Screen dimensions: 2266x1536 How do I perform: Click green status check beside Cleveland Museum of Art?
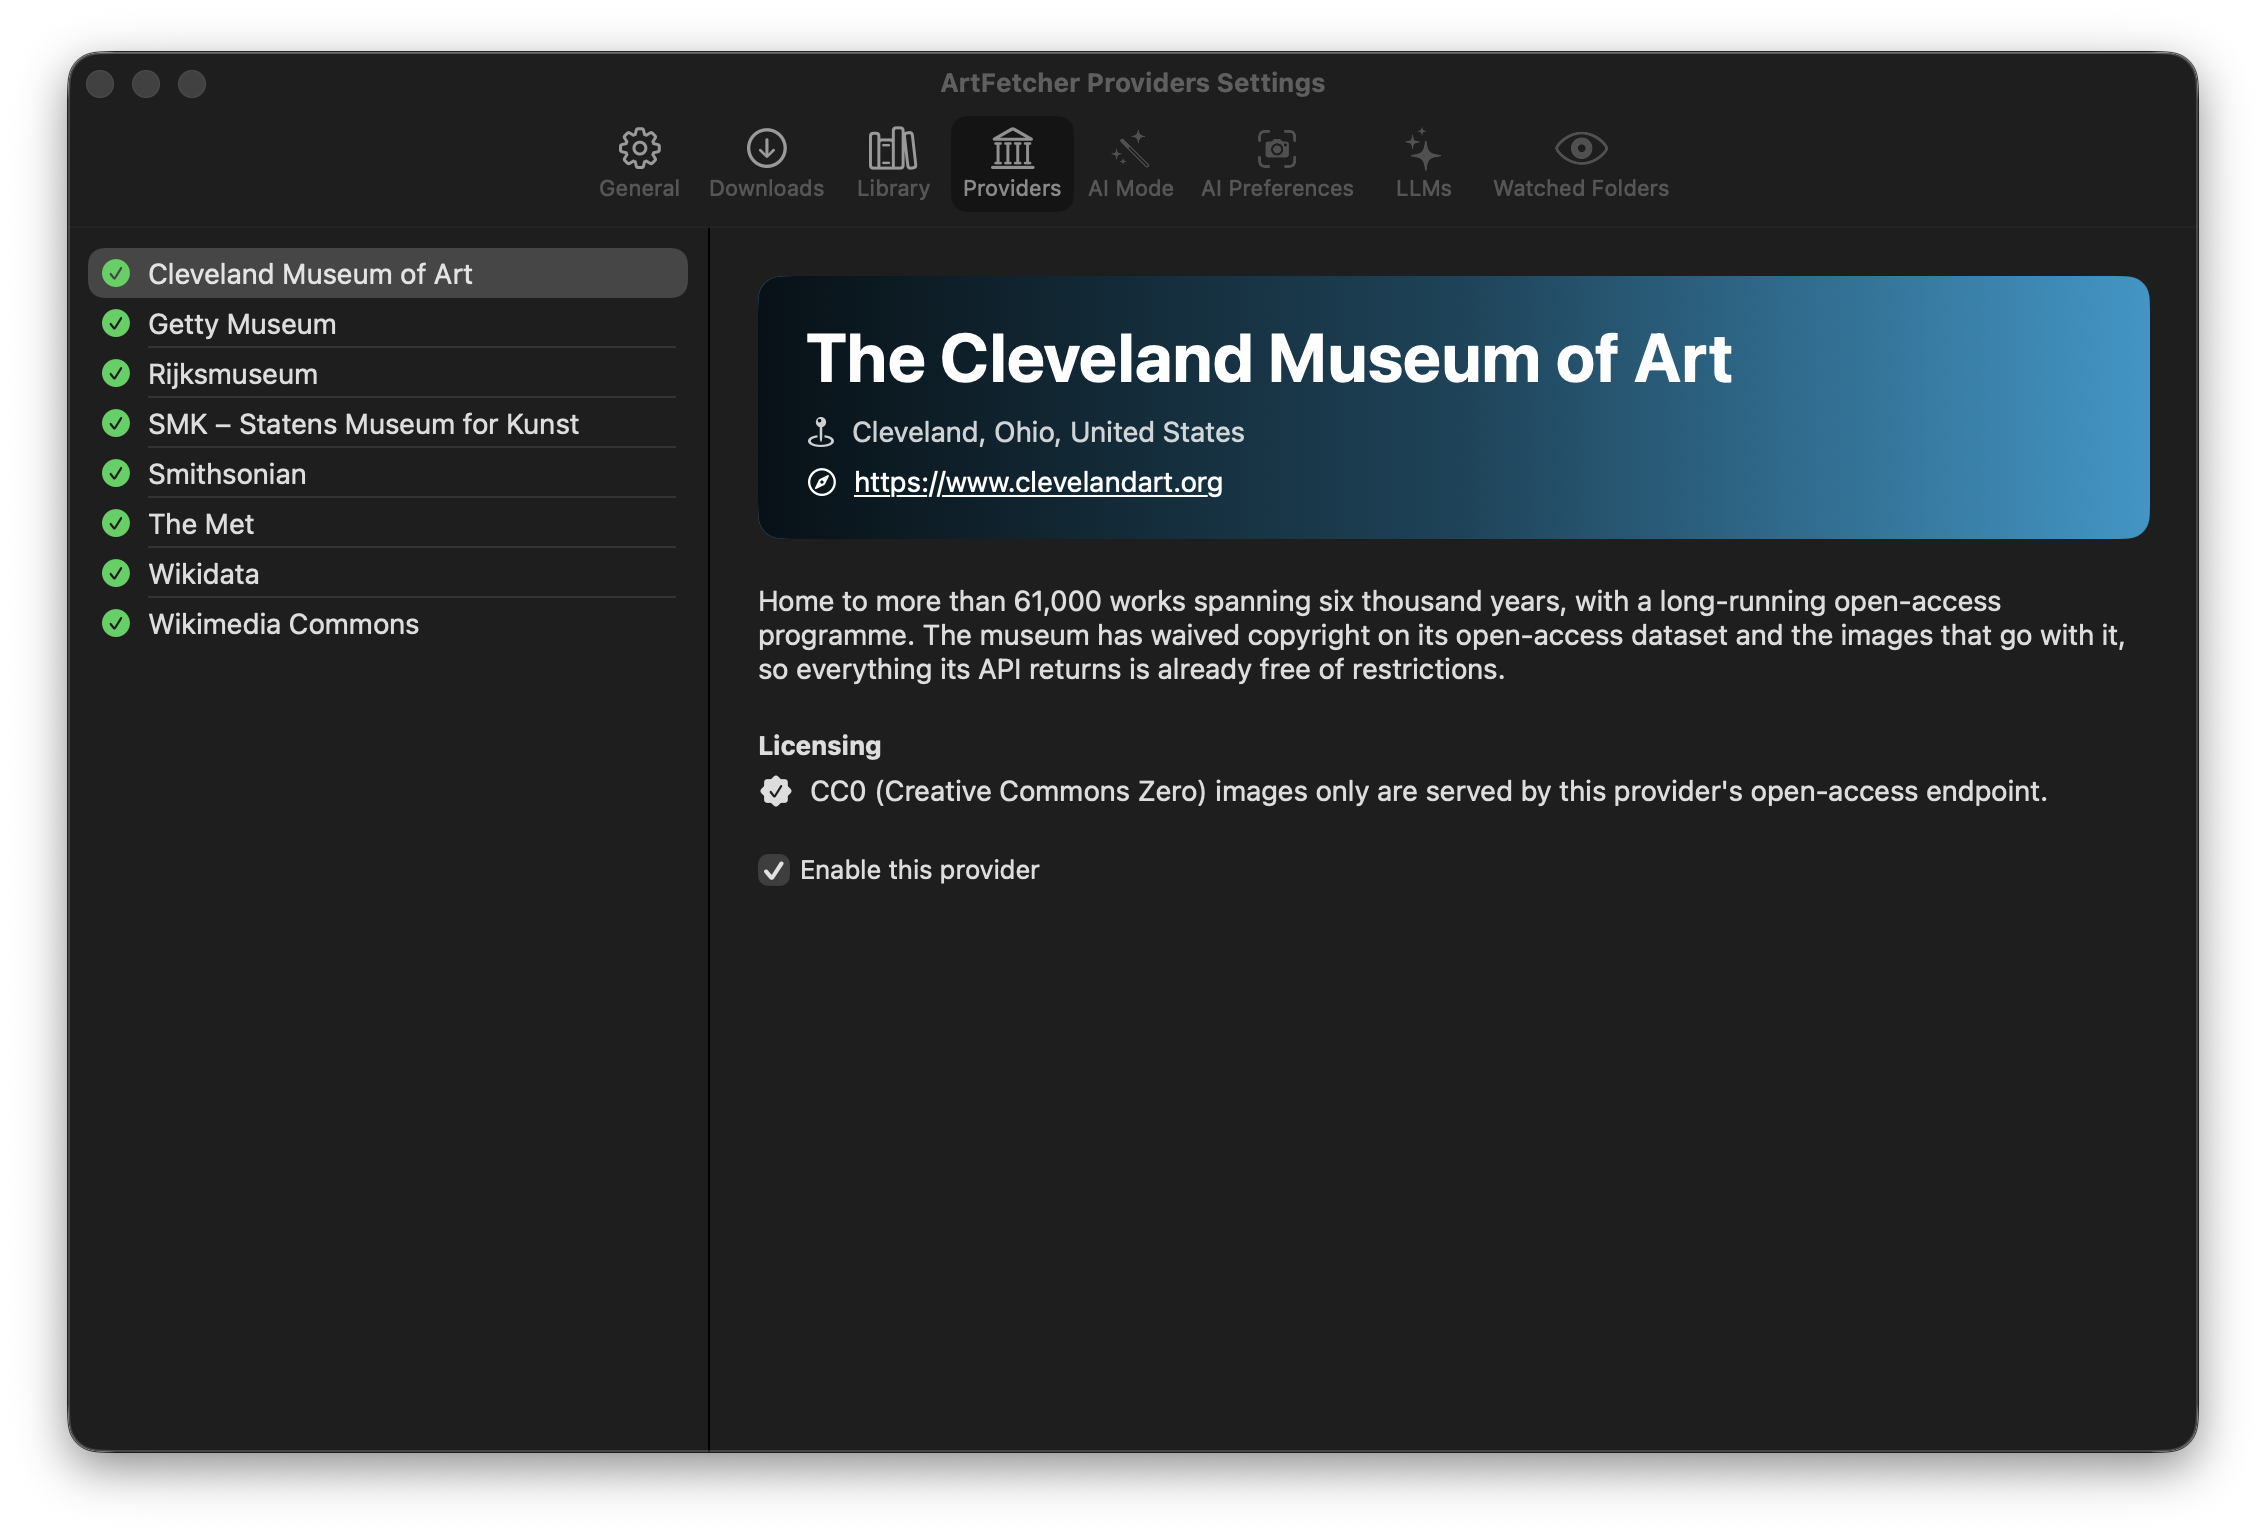(117, 273)
